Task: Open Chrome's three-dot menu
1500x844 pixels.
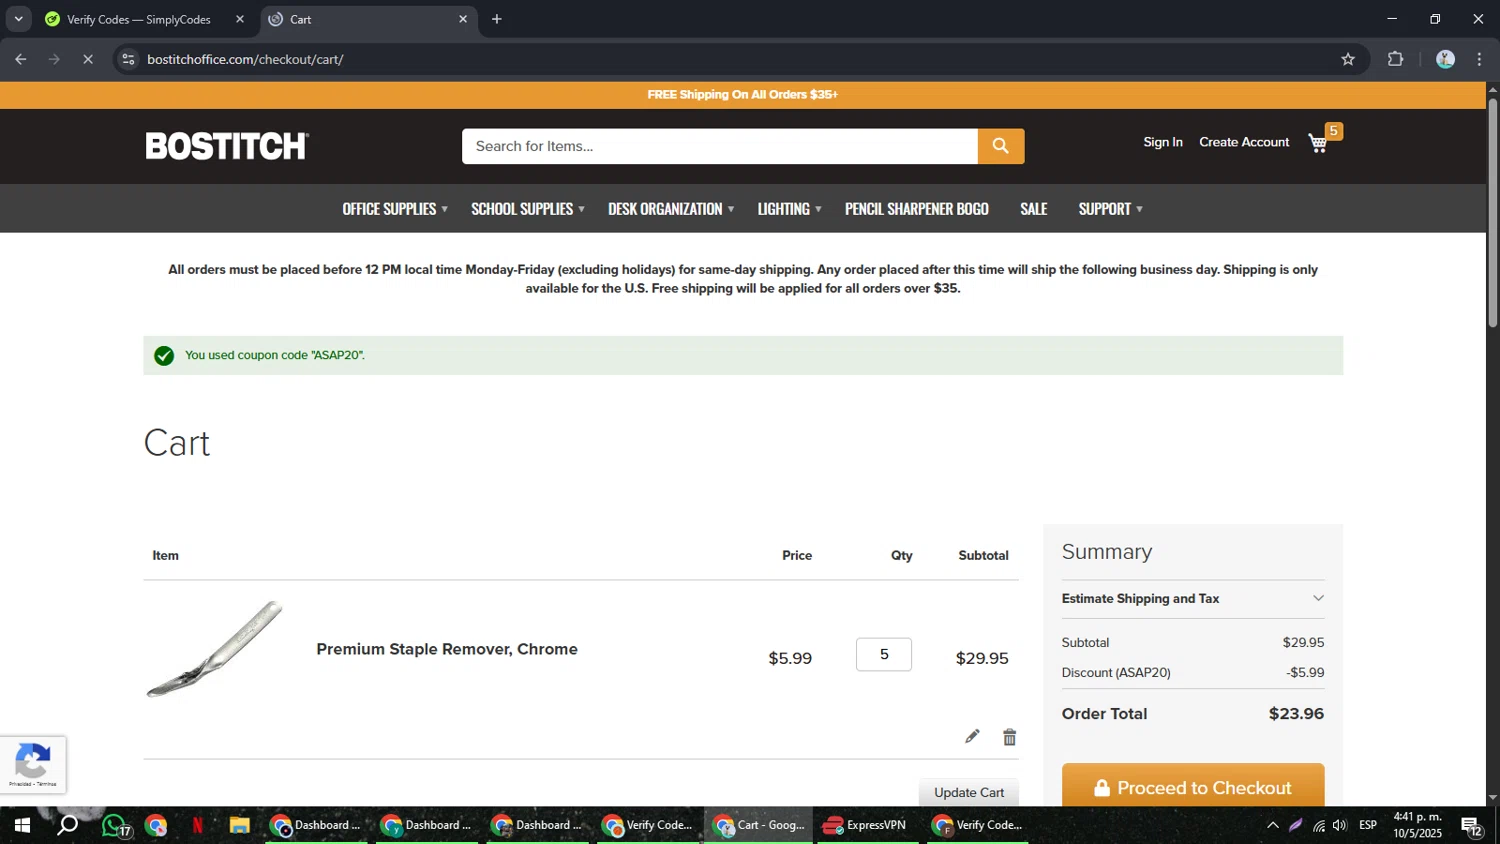Action: click(1479, 60)
